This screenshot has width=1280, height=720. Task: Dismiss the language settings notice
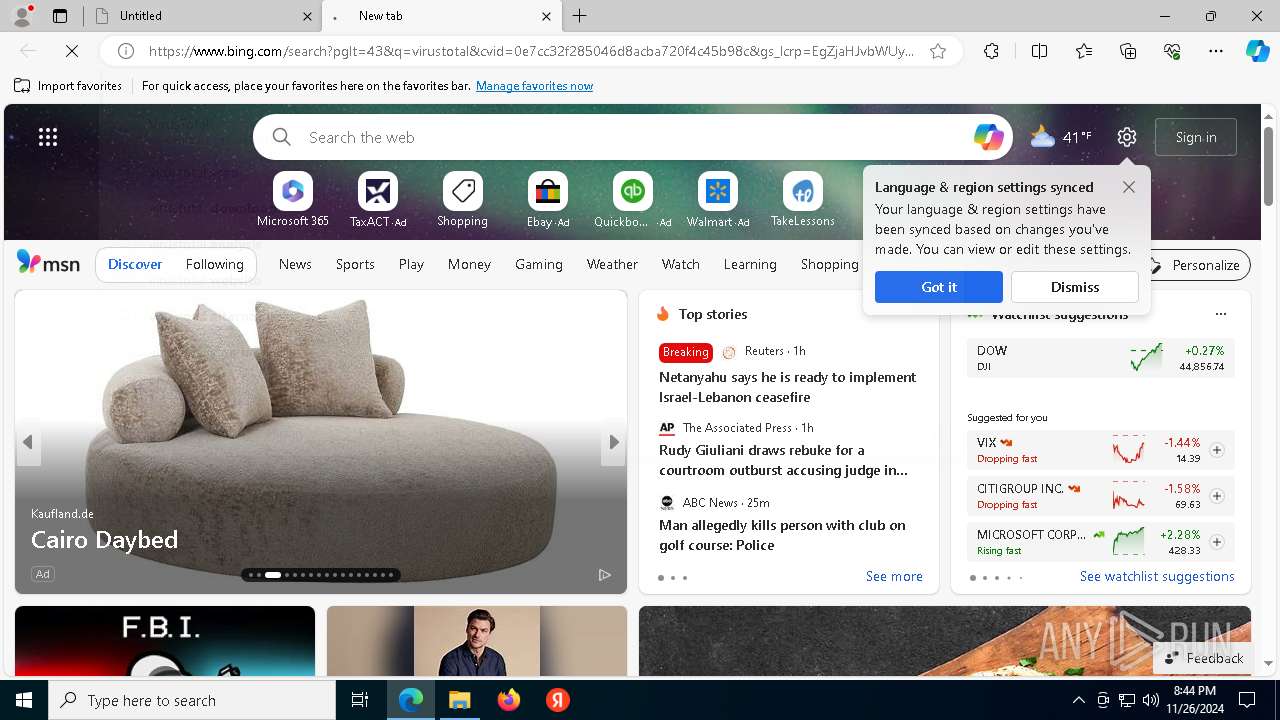point(1075,287)
